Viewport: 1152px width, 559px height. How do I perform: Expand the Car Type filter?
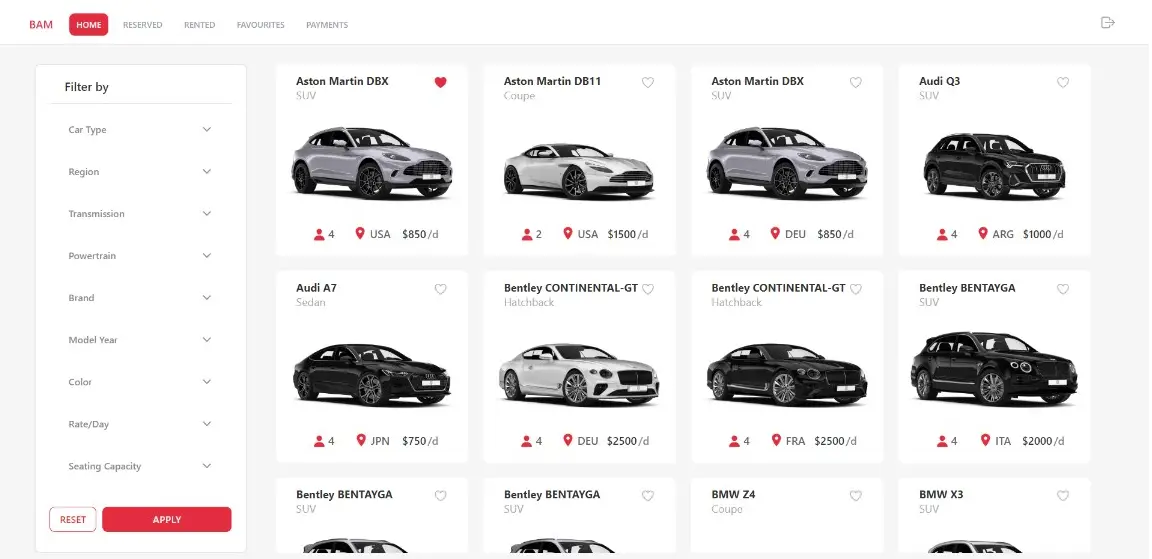(x=140, y=129)
